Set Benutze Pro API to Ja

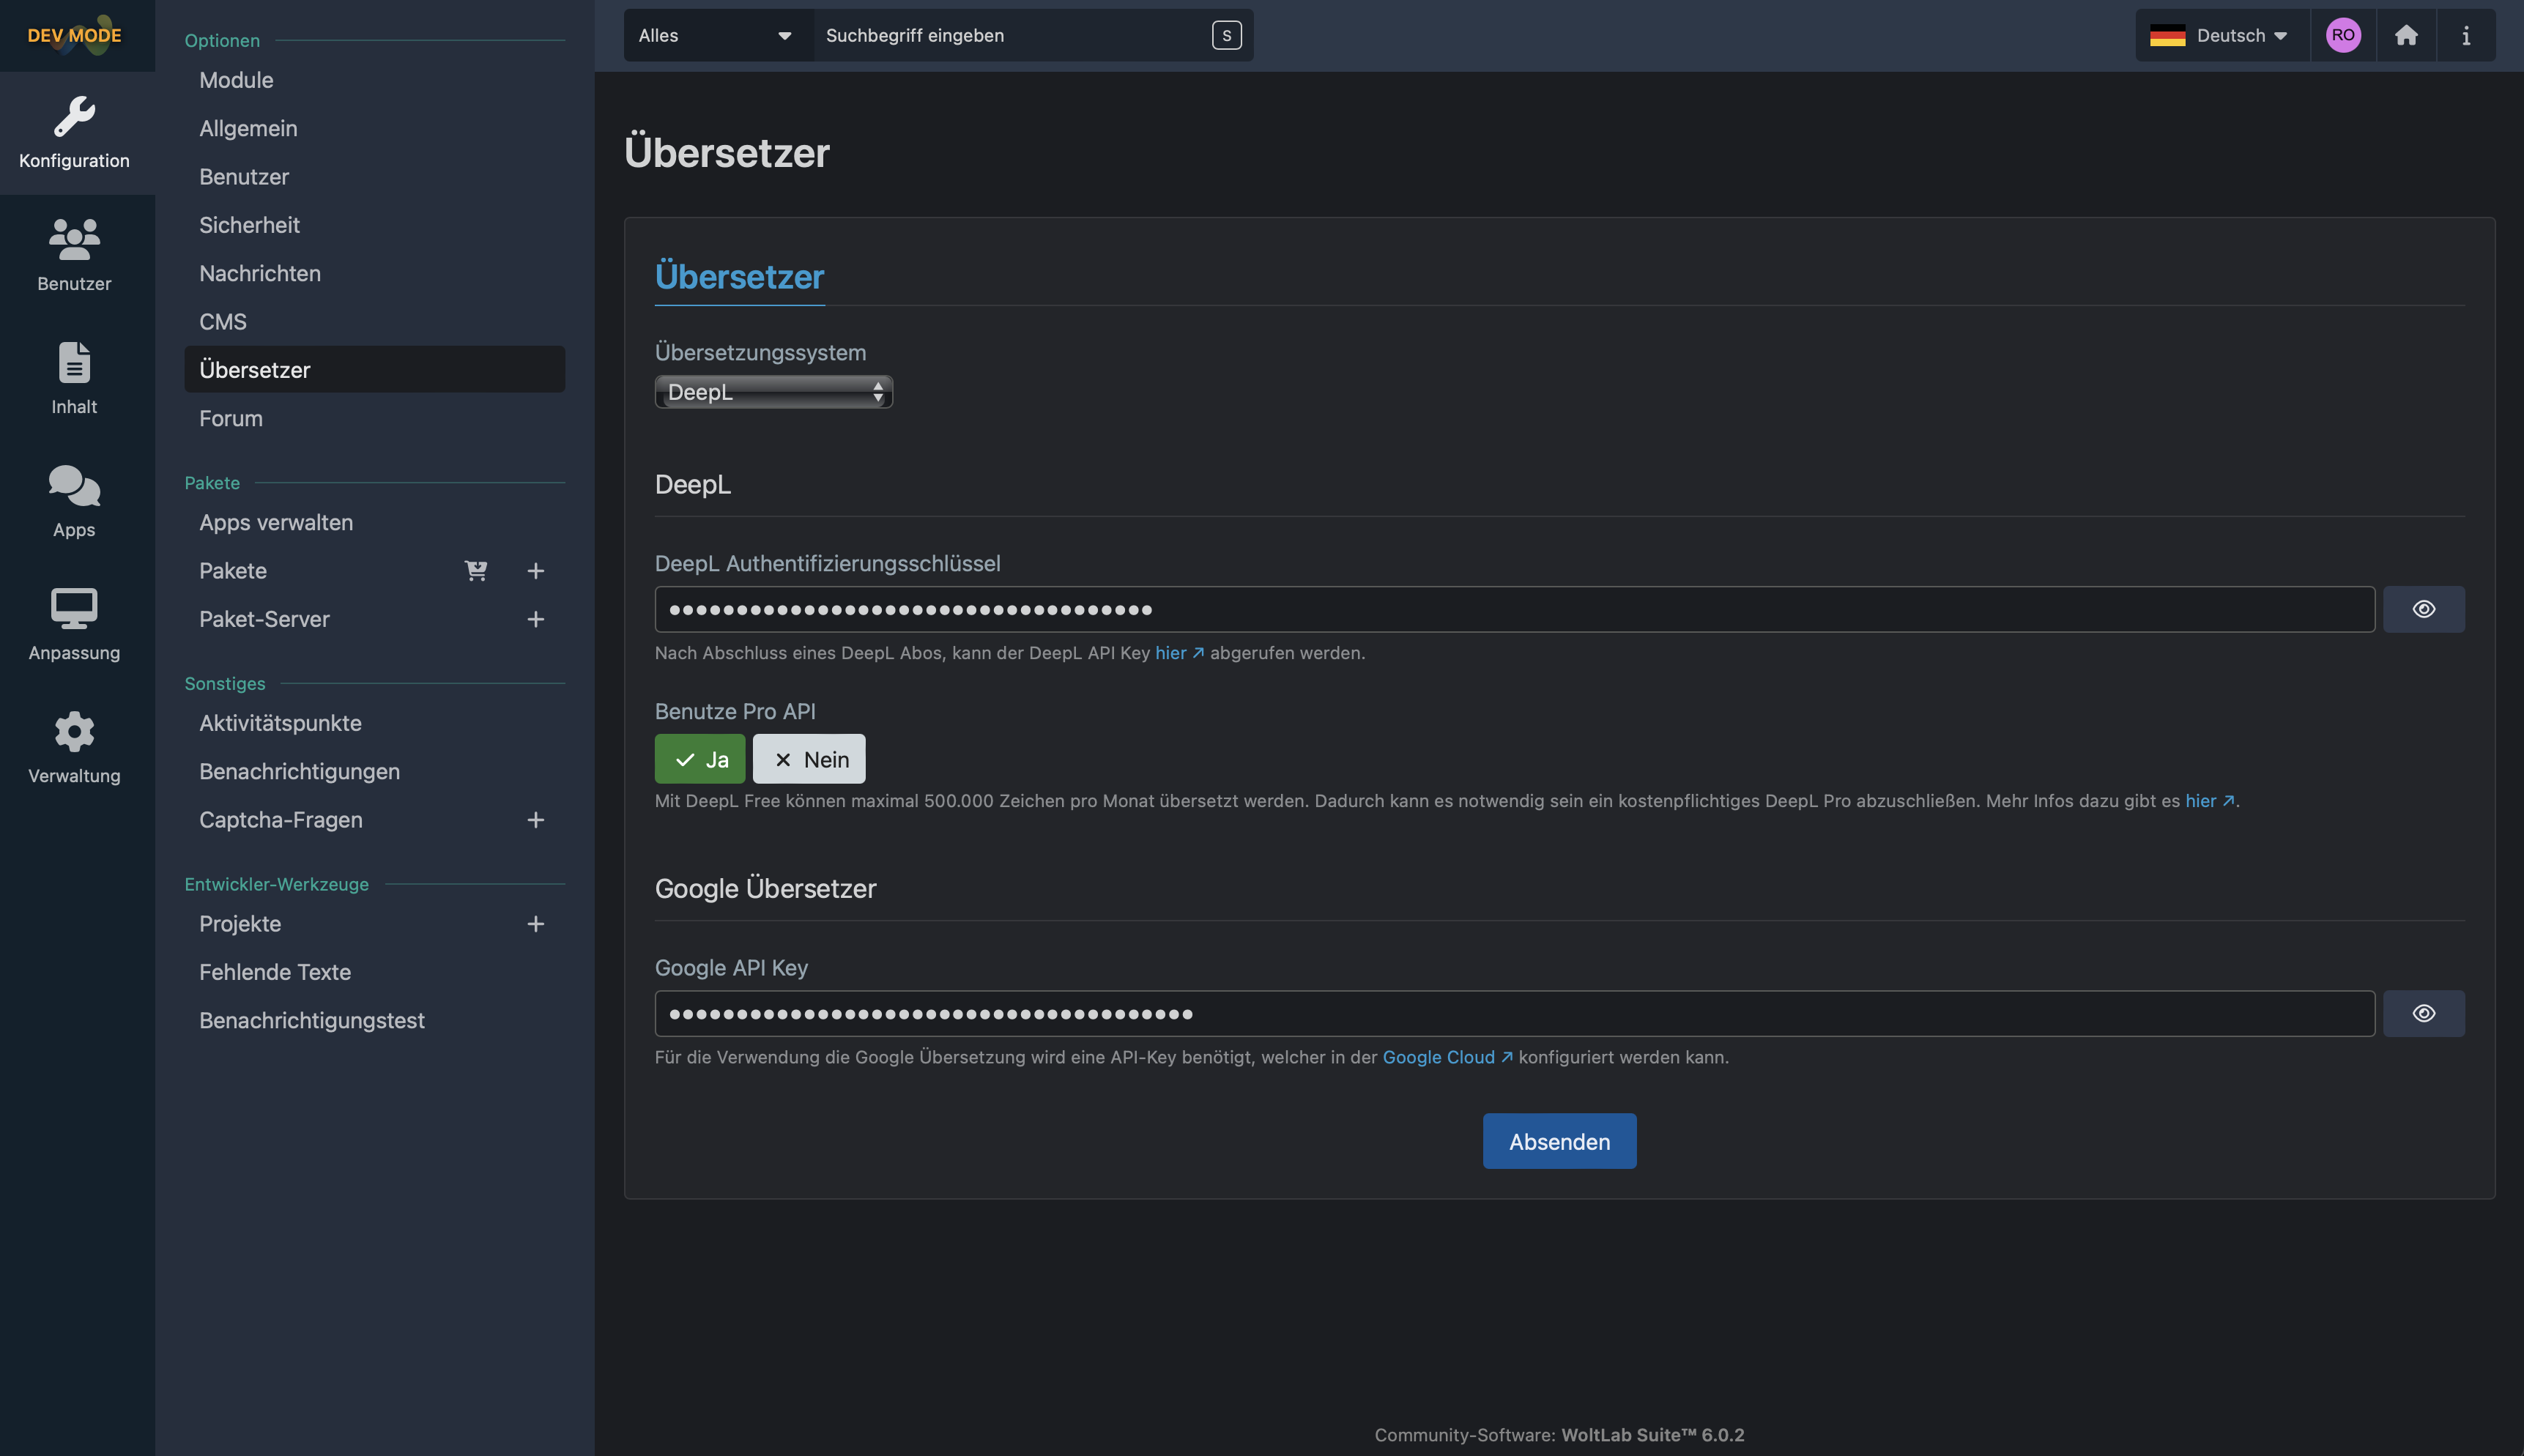click(700, 759)
